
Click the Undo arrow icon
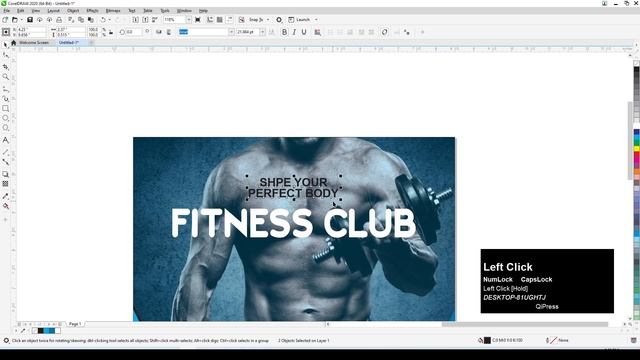[103, 20]
